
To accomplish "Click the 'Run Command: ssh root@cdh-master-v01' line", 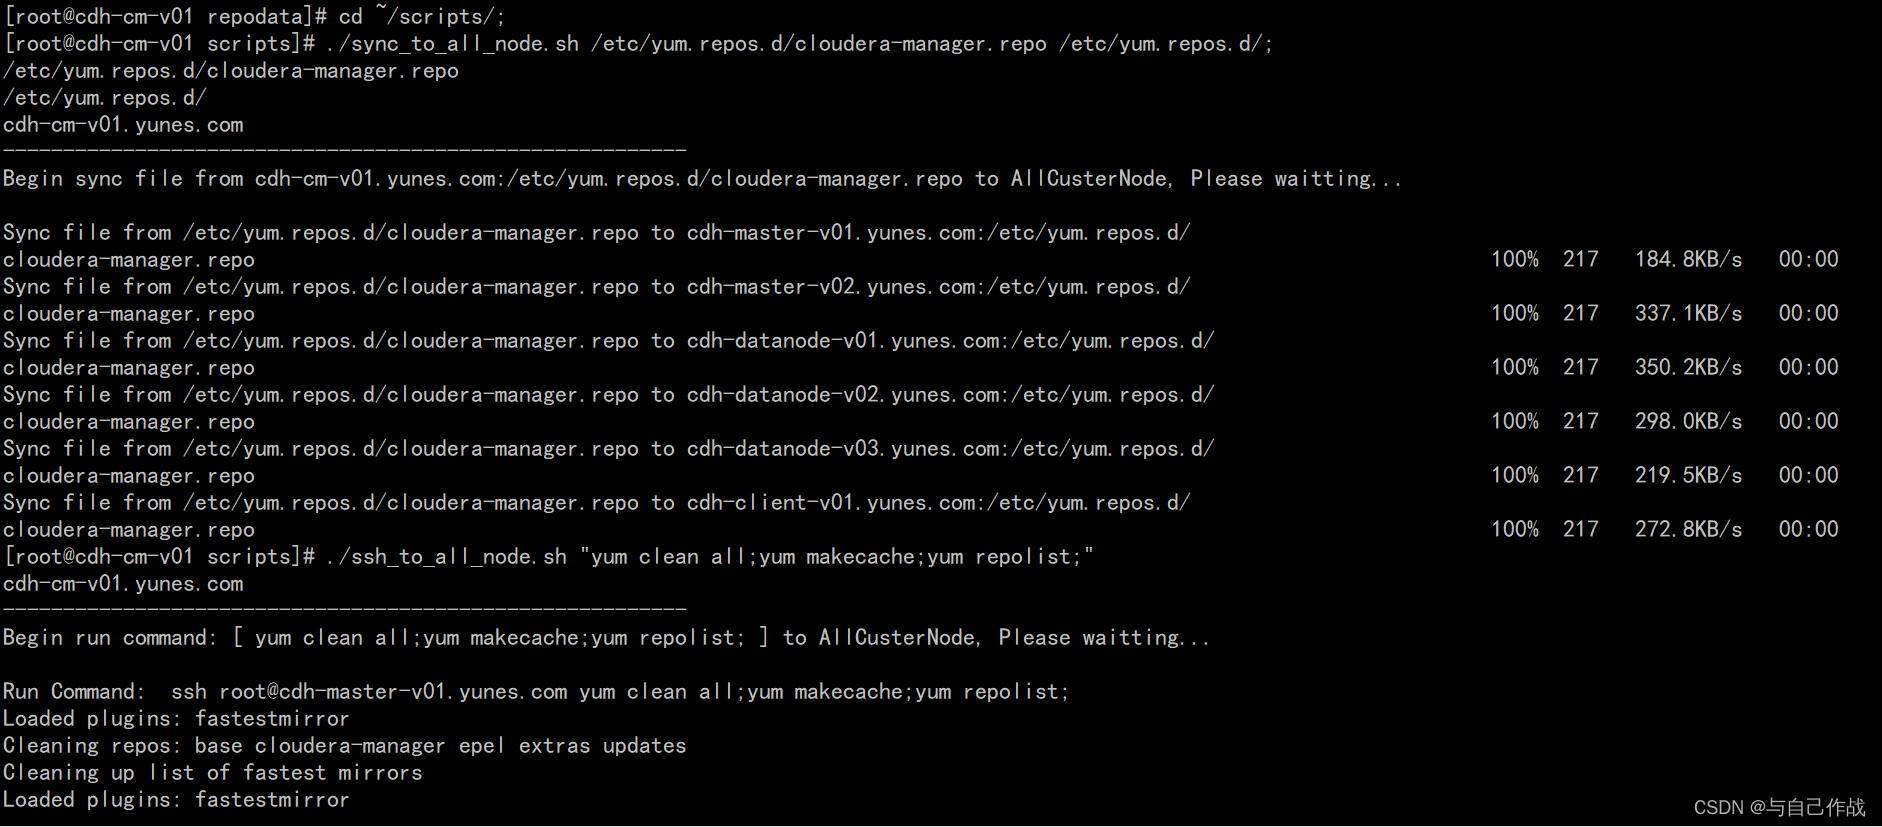I will [536, 691].
